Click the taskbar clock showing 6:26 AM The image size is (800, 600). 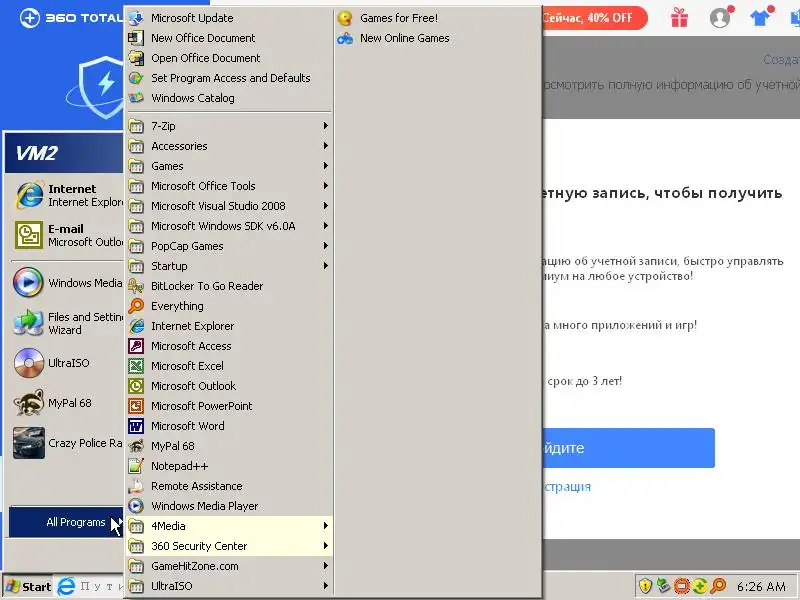click(x=761, y=586)
